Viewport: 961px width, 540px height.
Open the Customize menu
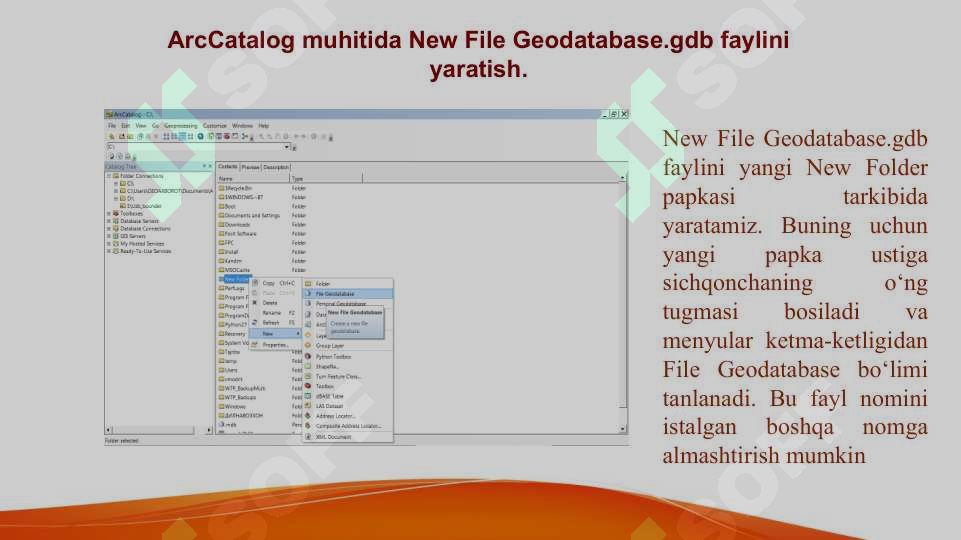pyautogui.click(x=215, y=126)
